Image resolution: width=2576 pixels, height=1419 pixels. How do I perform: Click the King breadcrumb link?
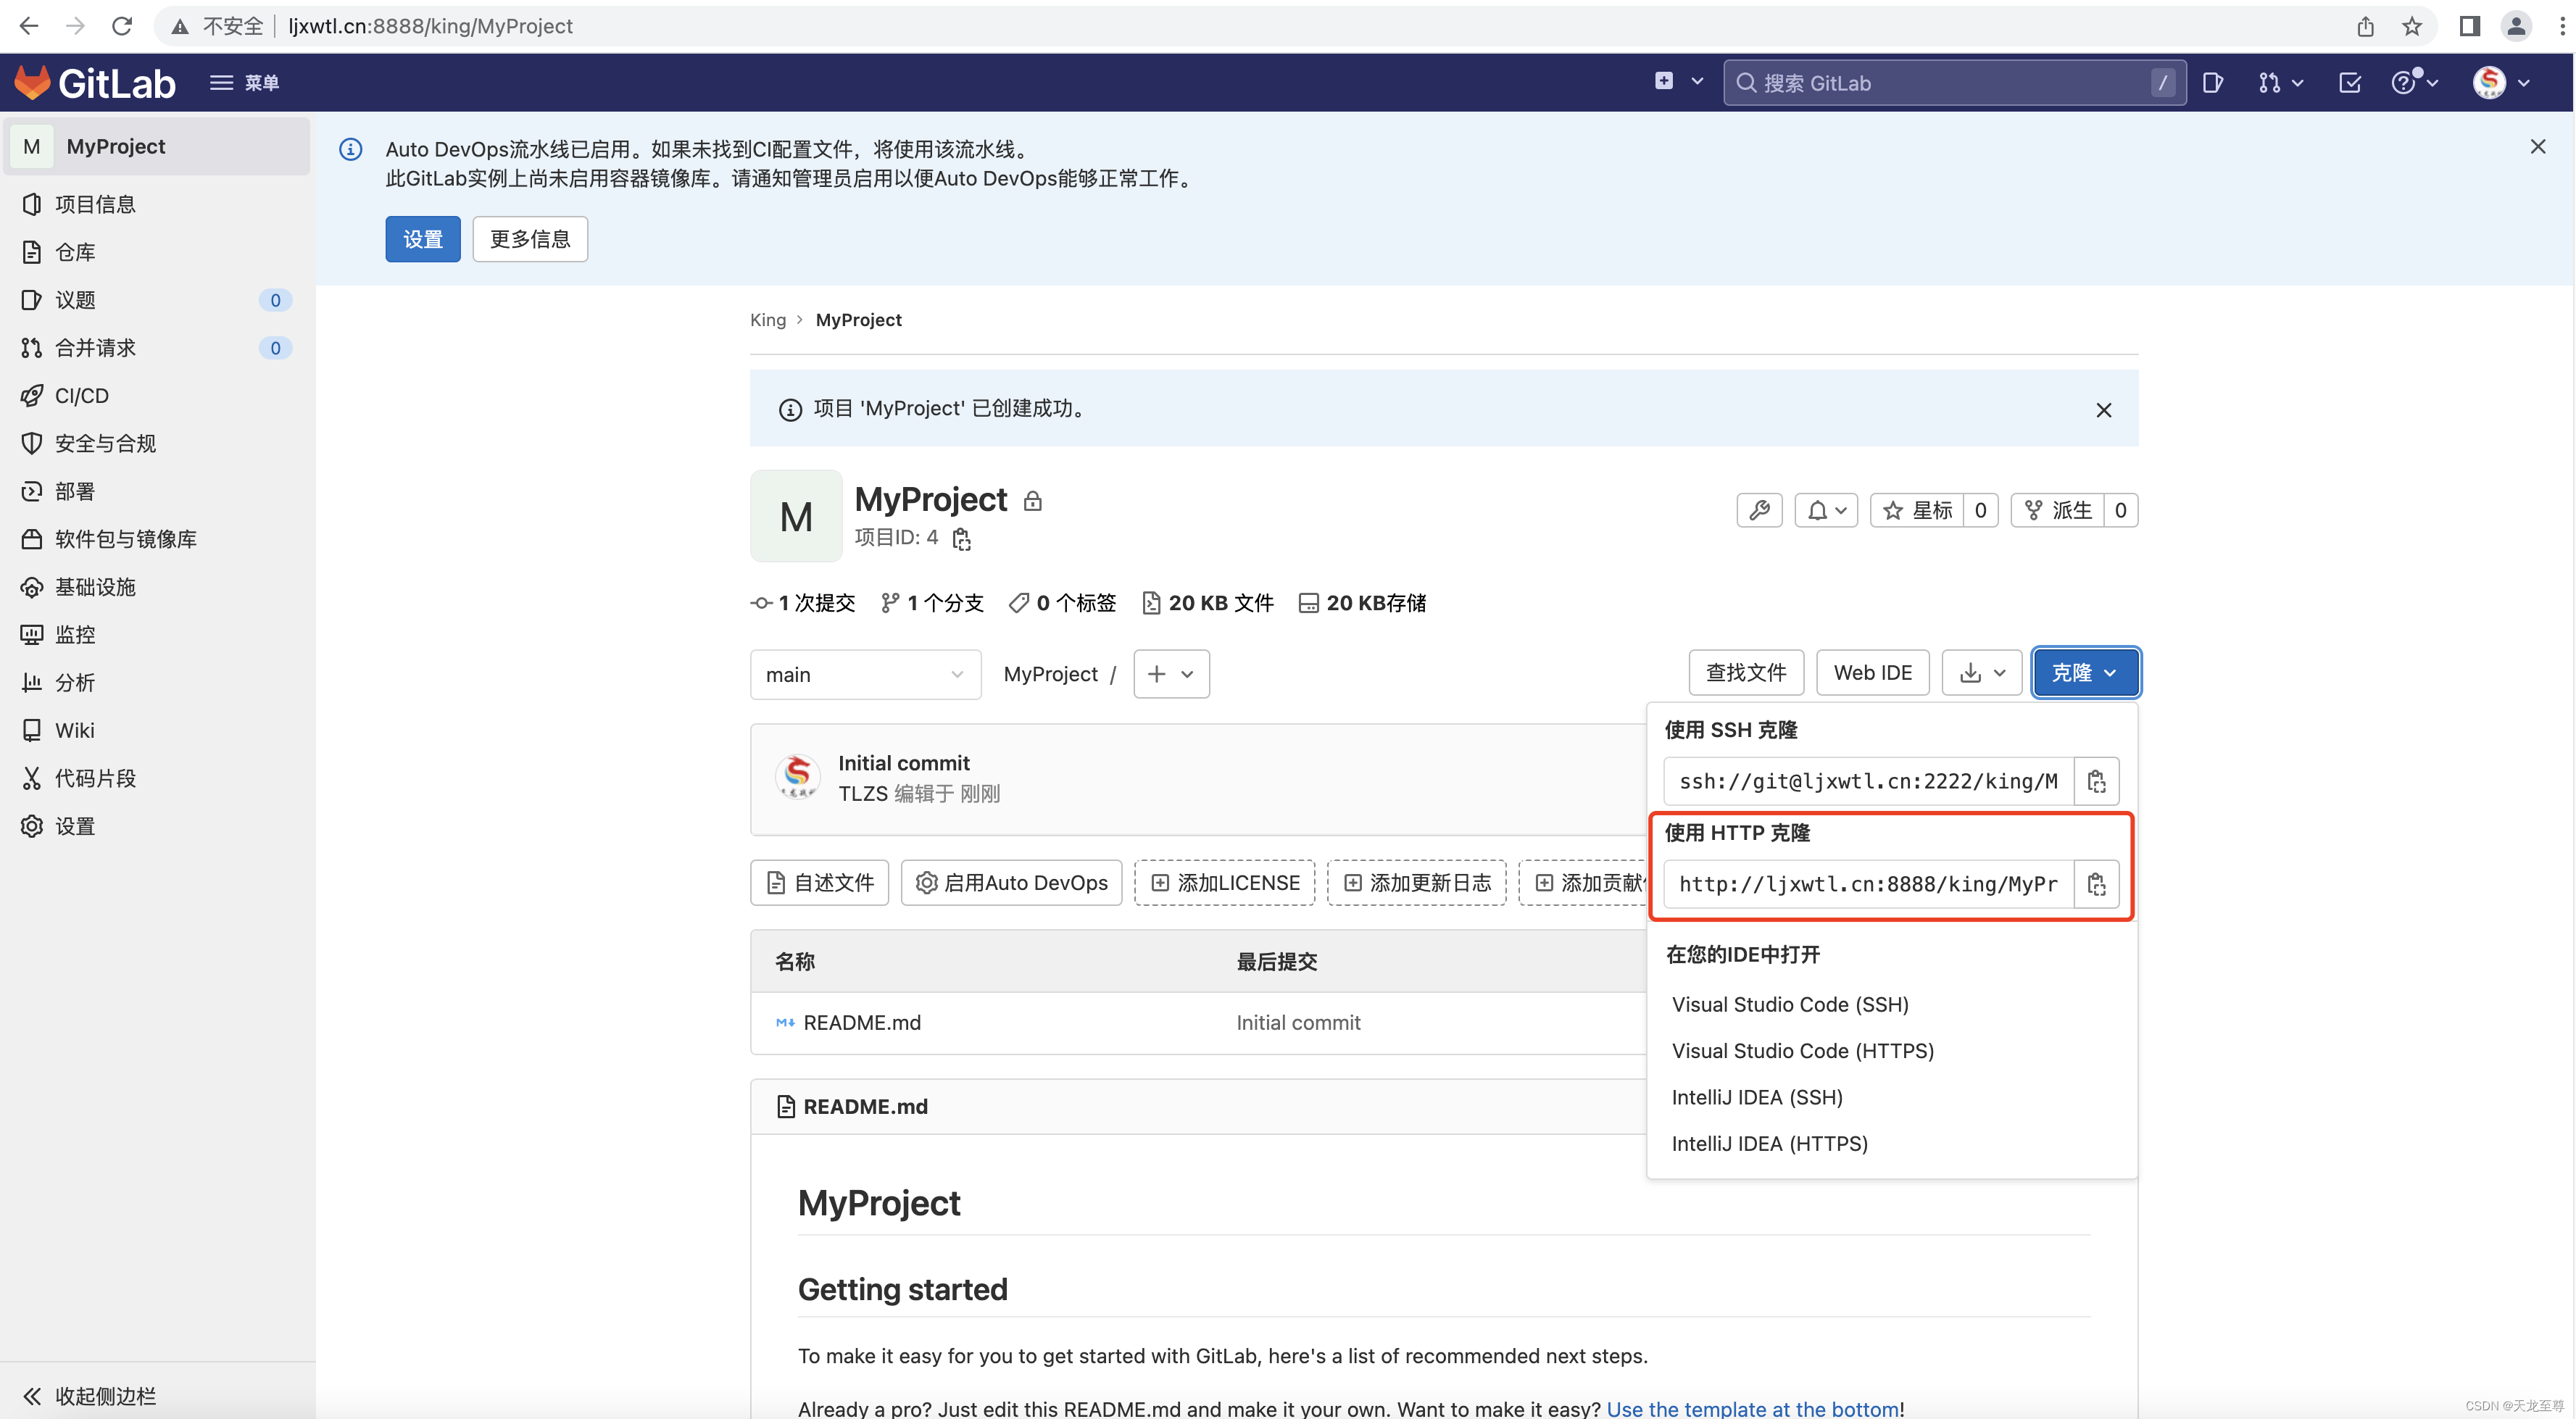coord(768,320)
